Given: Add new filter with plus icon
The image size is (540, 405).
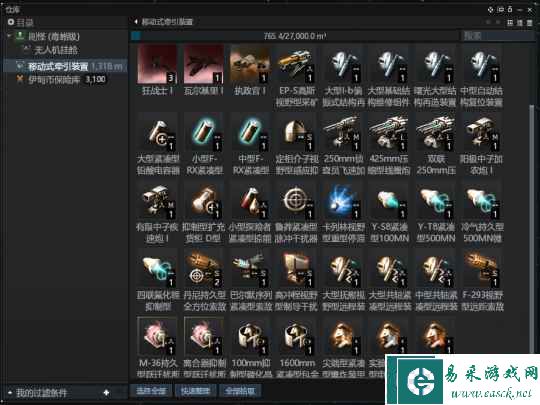Looking at the screenshot, I should 106,392.
